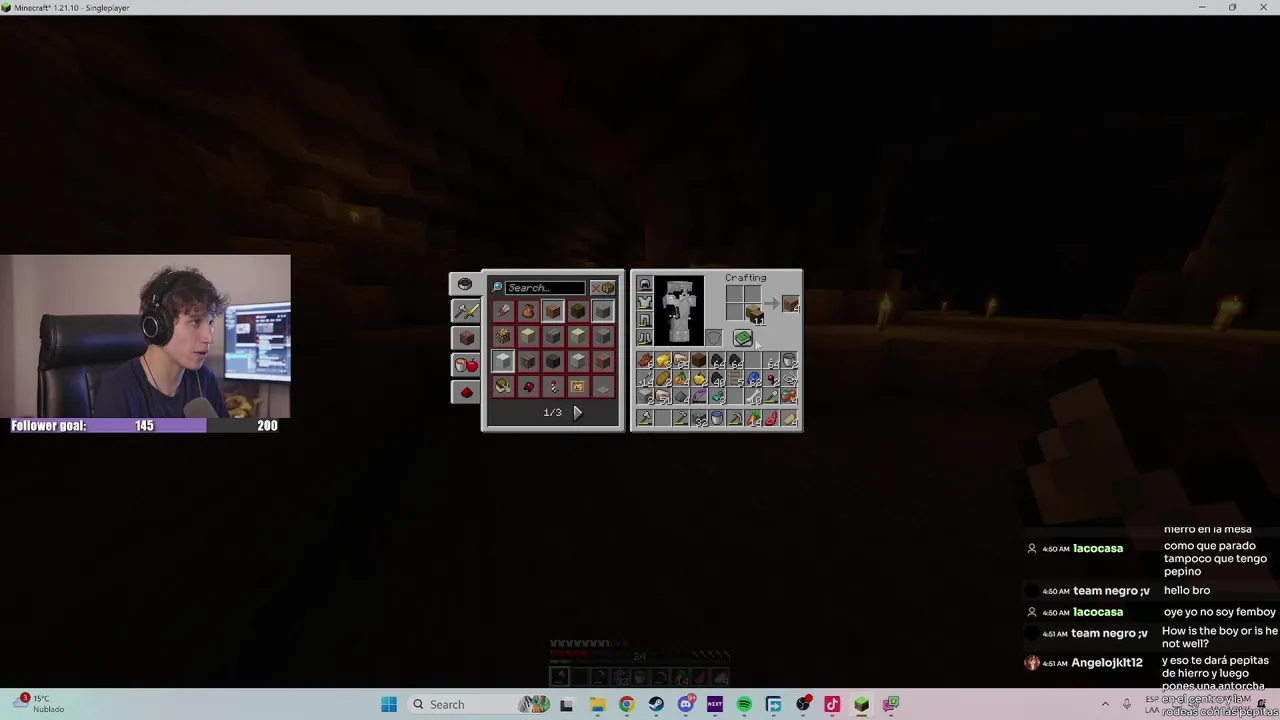Image resolution: width=1280 pixels, height=720 pixels.
Task: Open OBS Studio from the taskbar
Action: pyautogui.click(x=803, y=704)
